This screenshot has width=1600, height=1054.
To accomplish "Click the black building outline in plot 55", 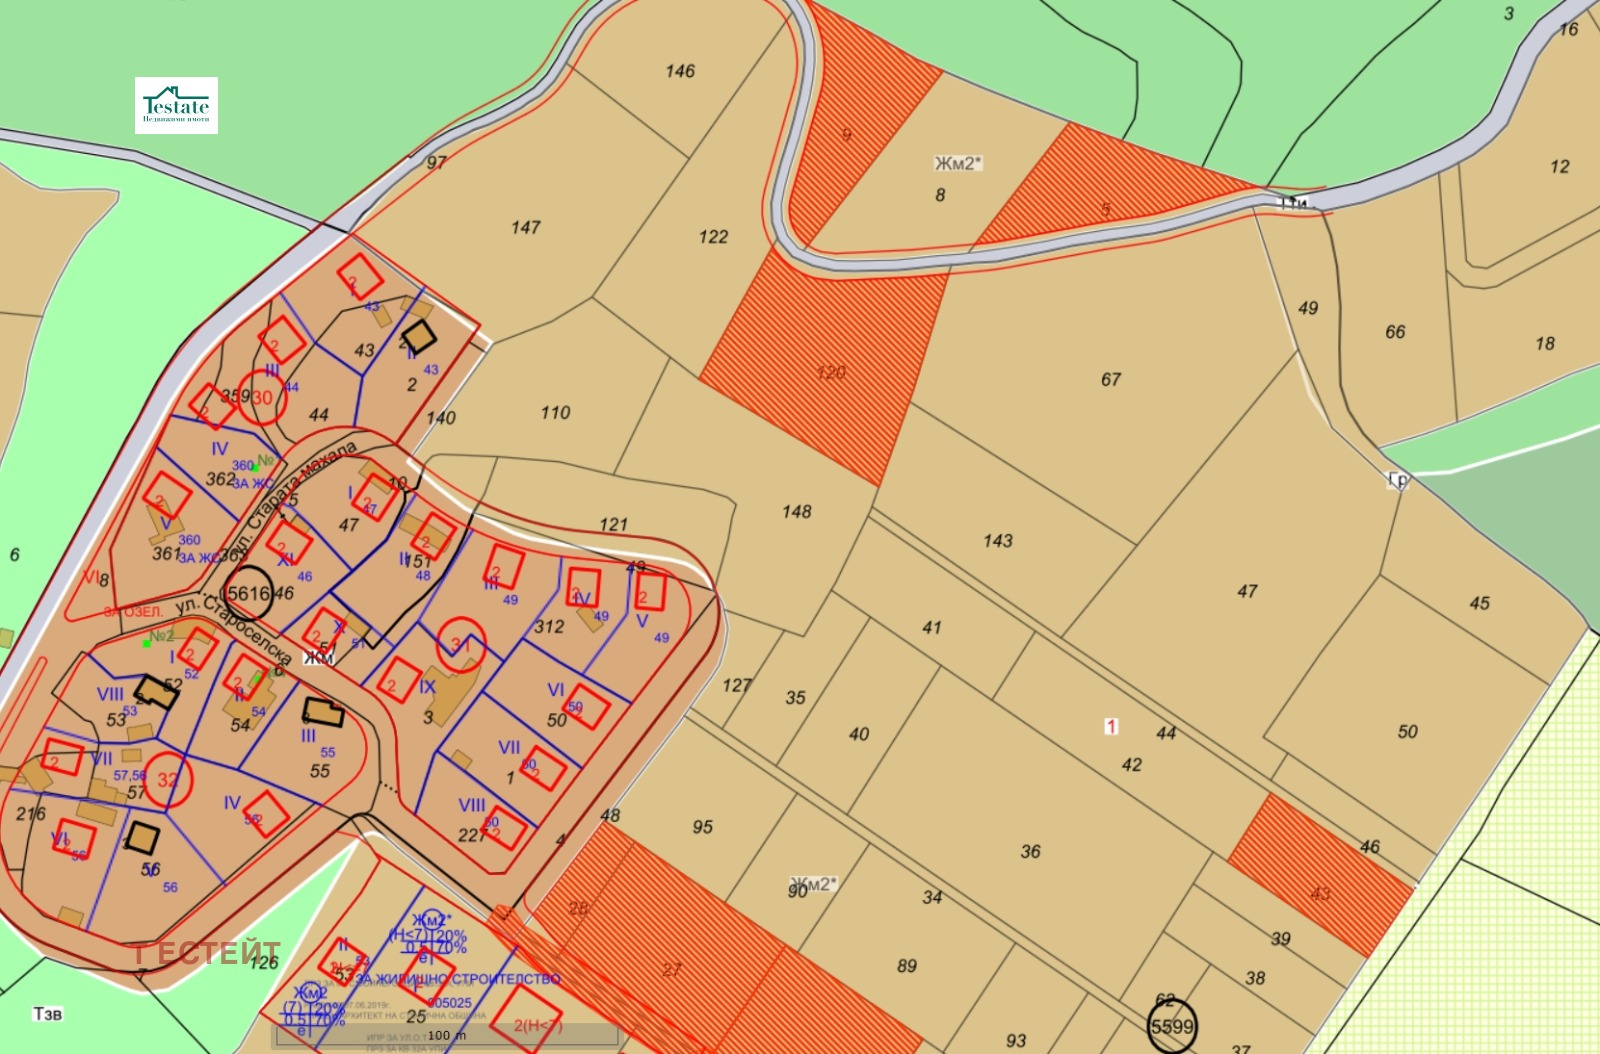I will click(323, 713).
